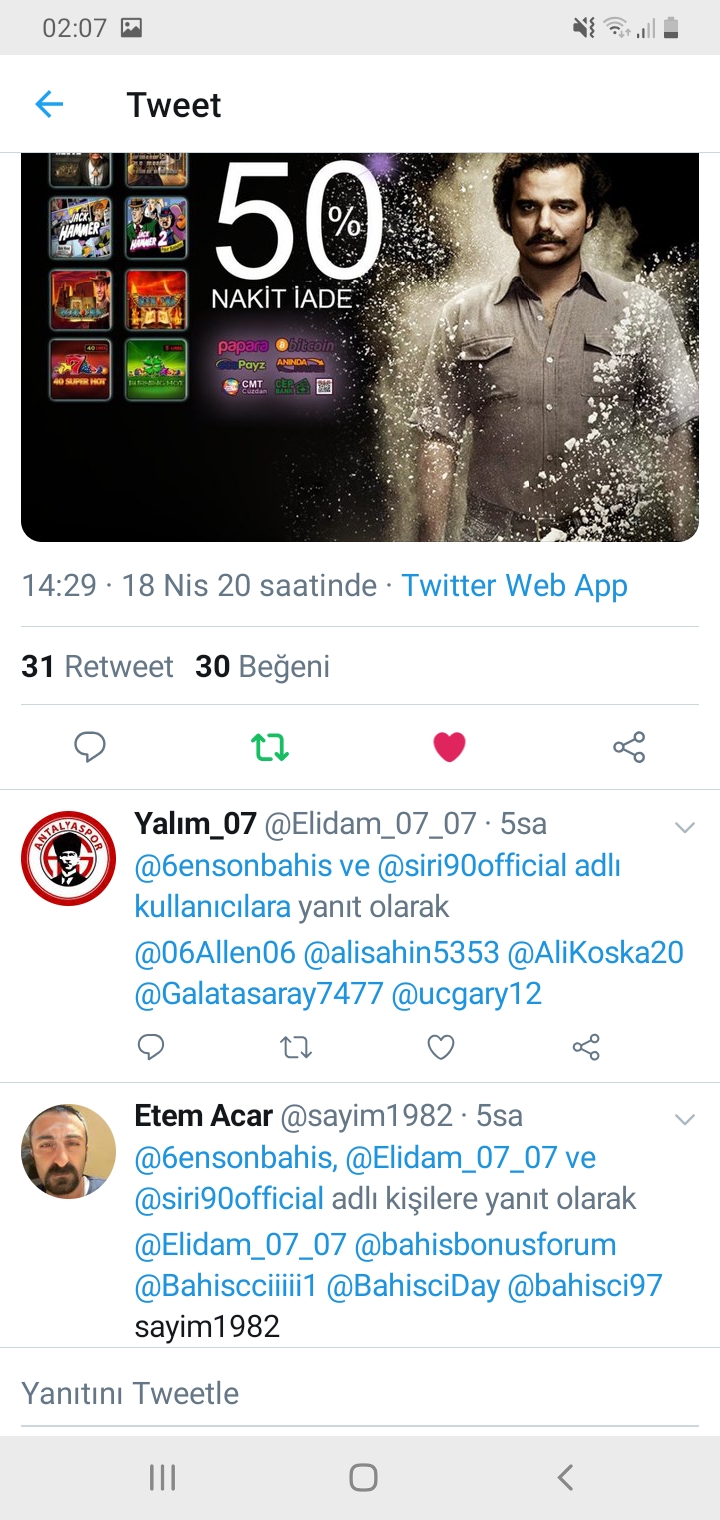This screenshot has width=720, height=1520.
Task: Tap the back arrow beside Tweet title
Action: 49,104
